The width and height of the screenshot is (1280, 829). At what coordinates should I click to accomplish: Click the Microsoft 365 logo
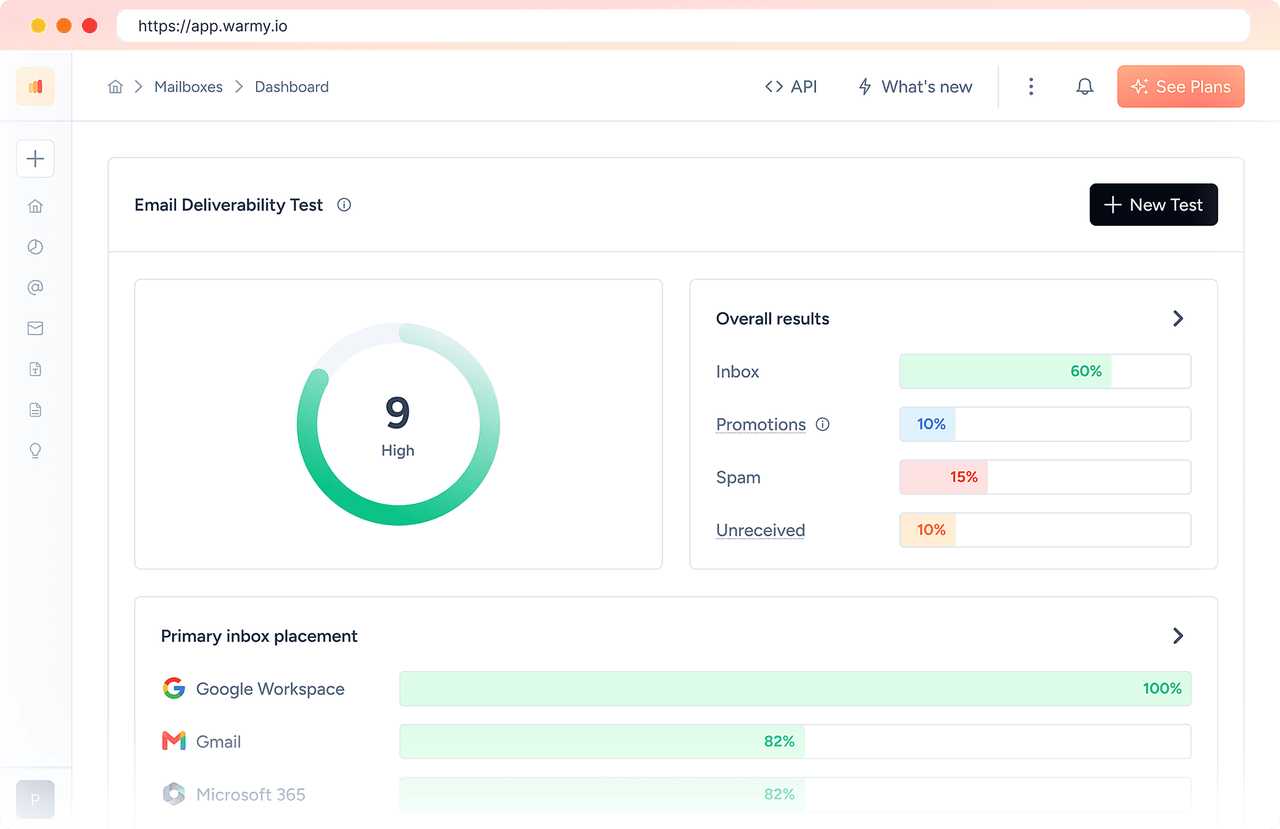174,794
